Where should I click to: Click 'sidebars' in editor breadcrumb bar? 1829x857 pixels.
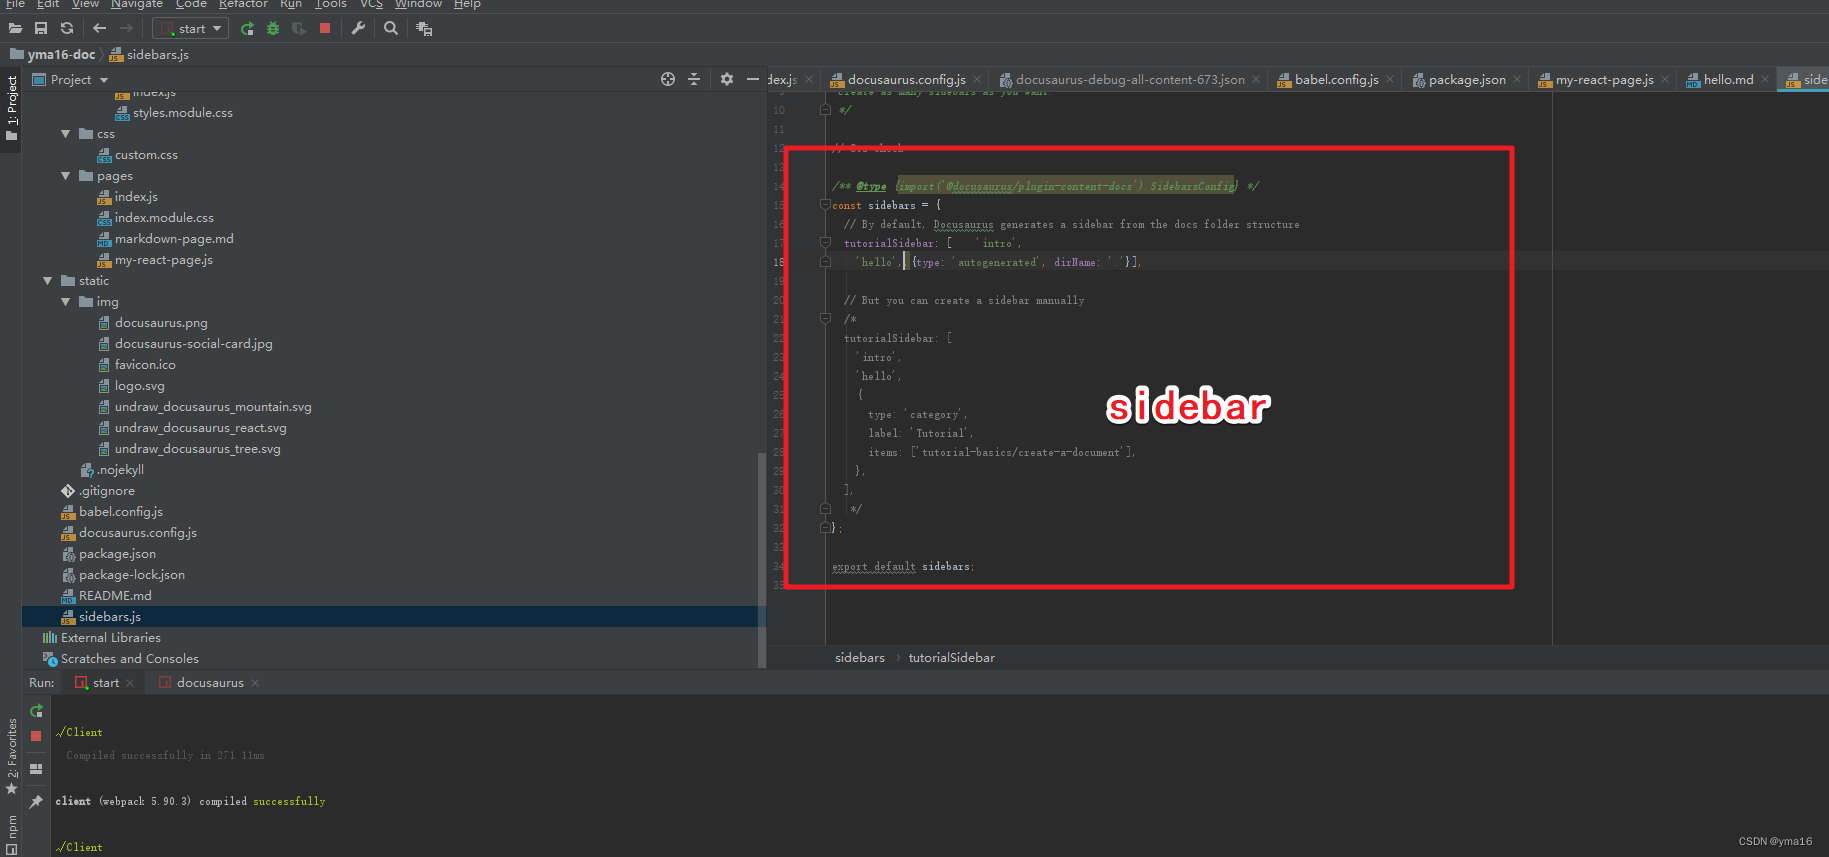pos(860,658)
